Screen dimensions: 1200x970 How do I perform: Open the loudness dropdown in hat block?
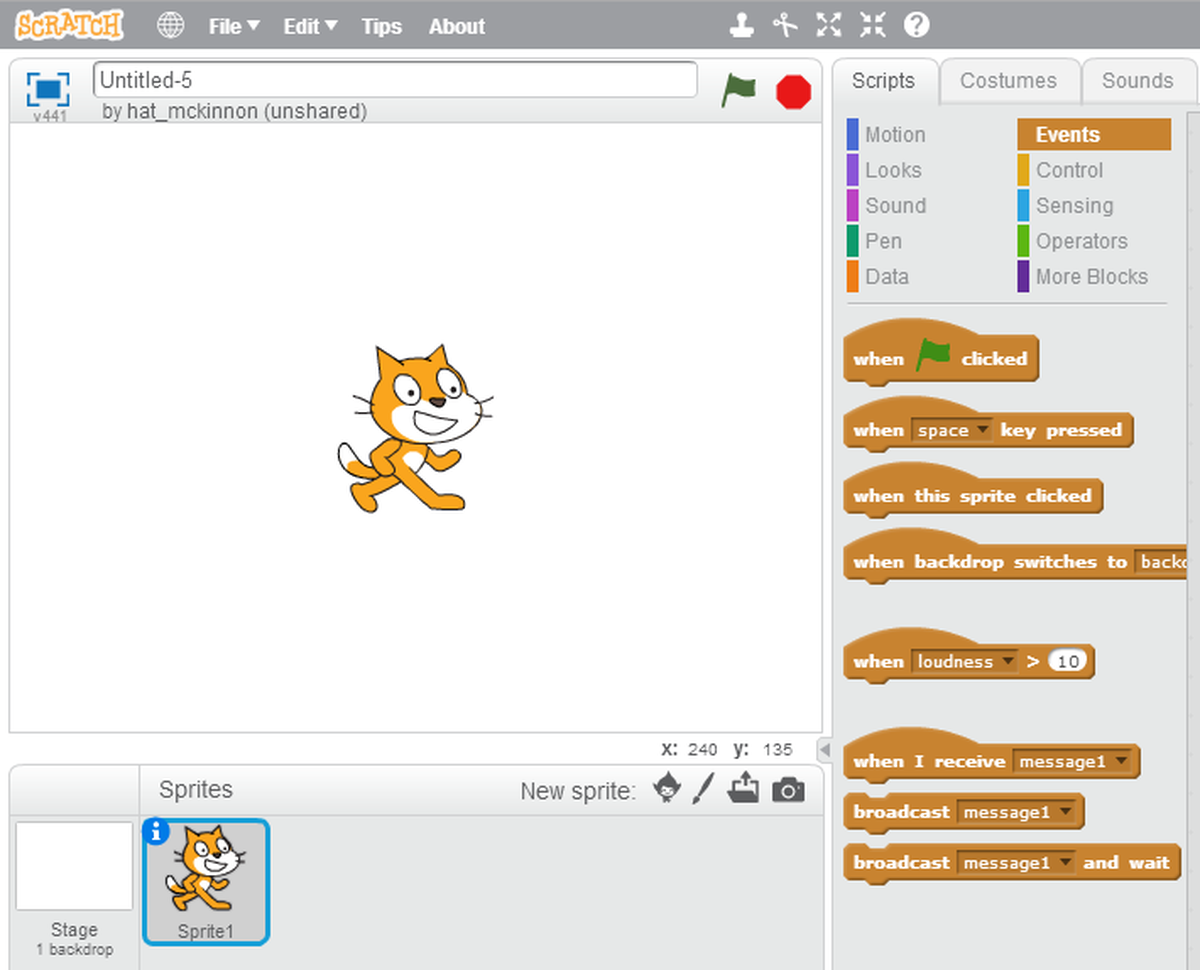[964, 662]
